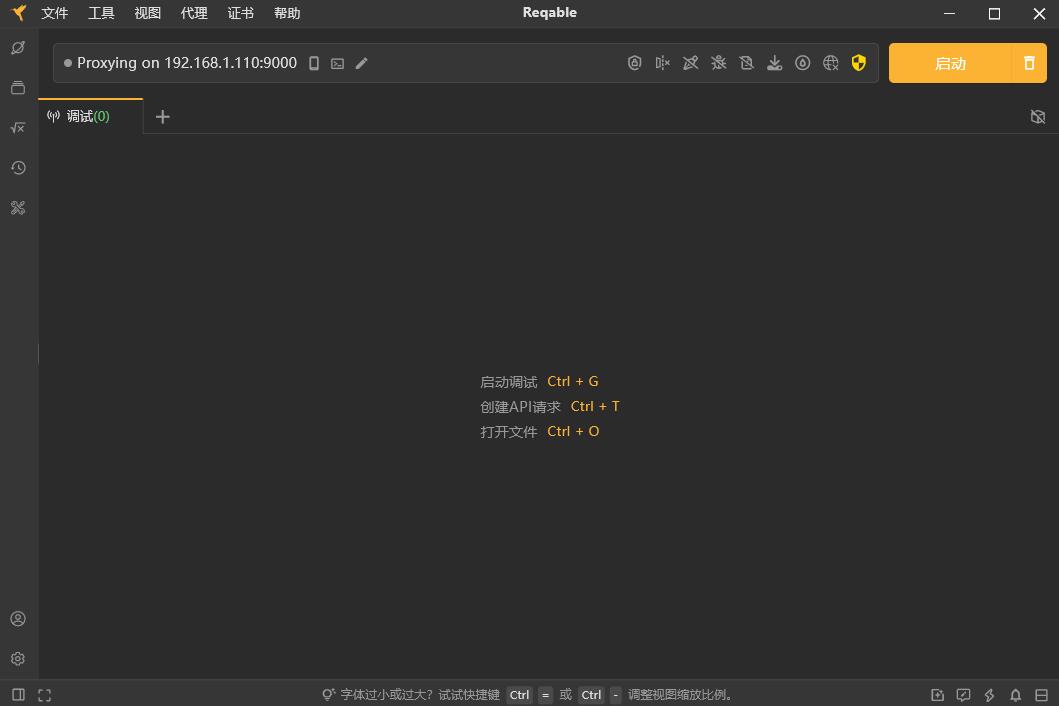Open the toolbox wrench icon in sidebar
Screen dimensions: 1059x706
(18, 208)
